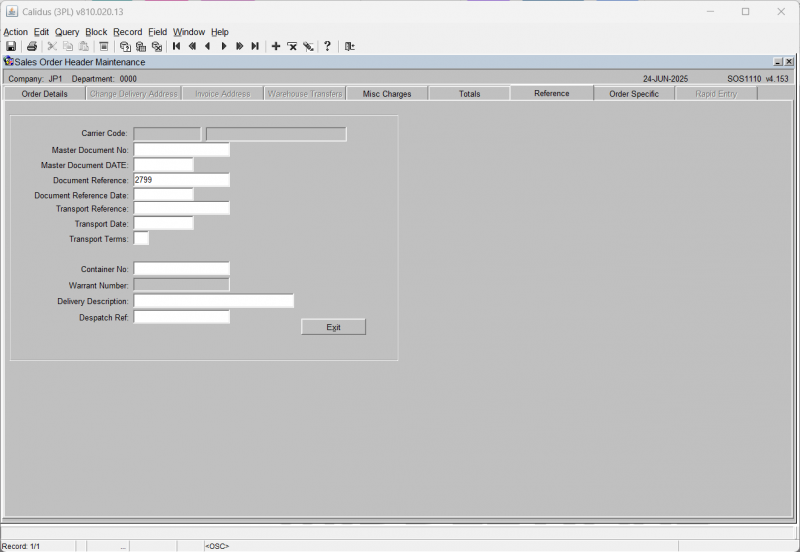Click the Clear form toolbar icon
The height and width of the screenshot is (552, 800).
coord(104,46)
